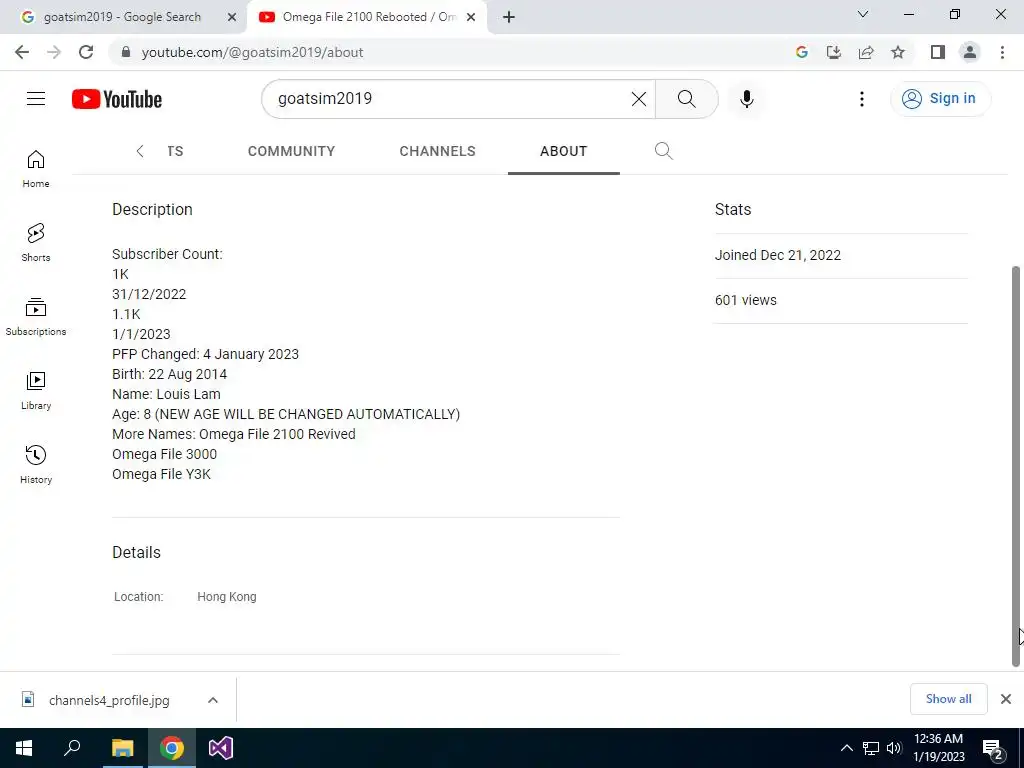The image size is (1024, 768).
Task: Click the address bar URL
Action: click(x=252, y=52)
